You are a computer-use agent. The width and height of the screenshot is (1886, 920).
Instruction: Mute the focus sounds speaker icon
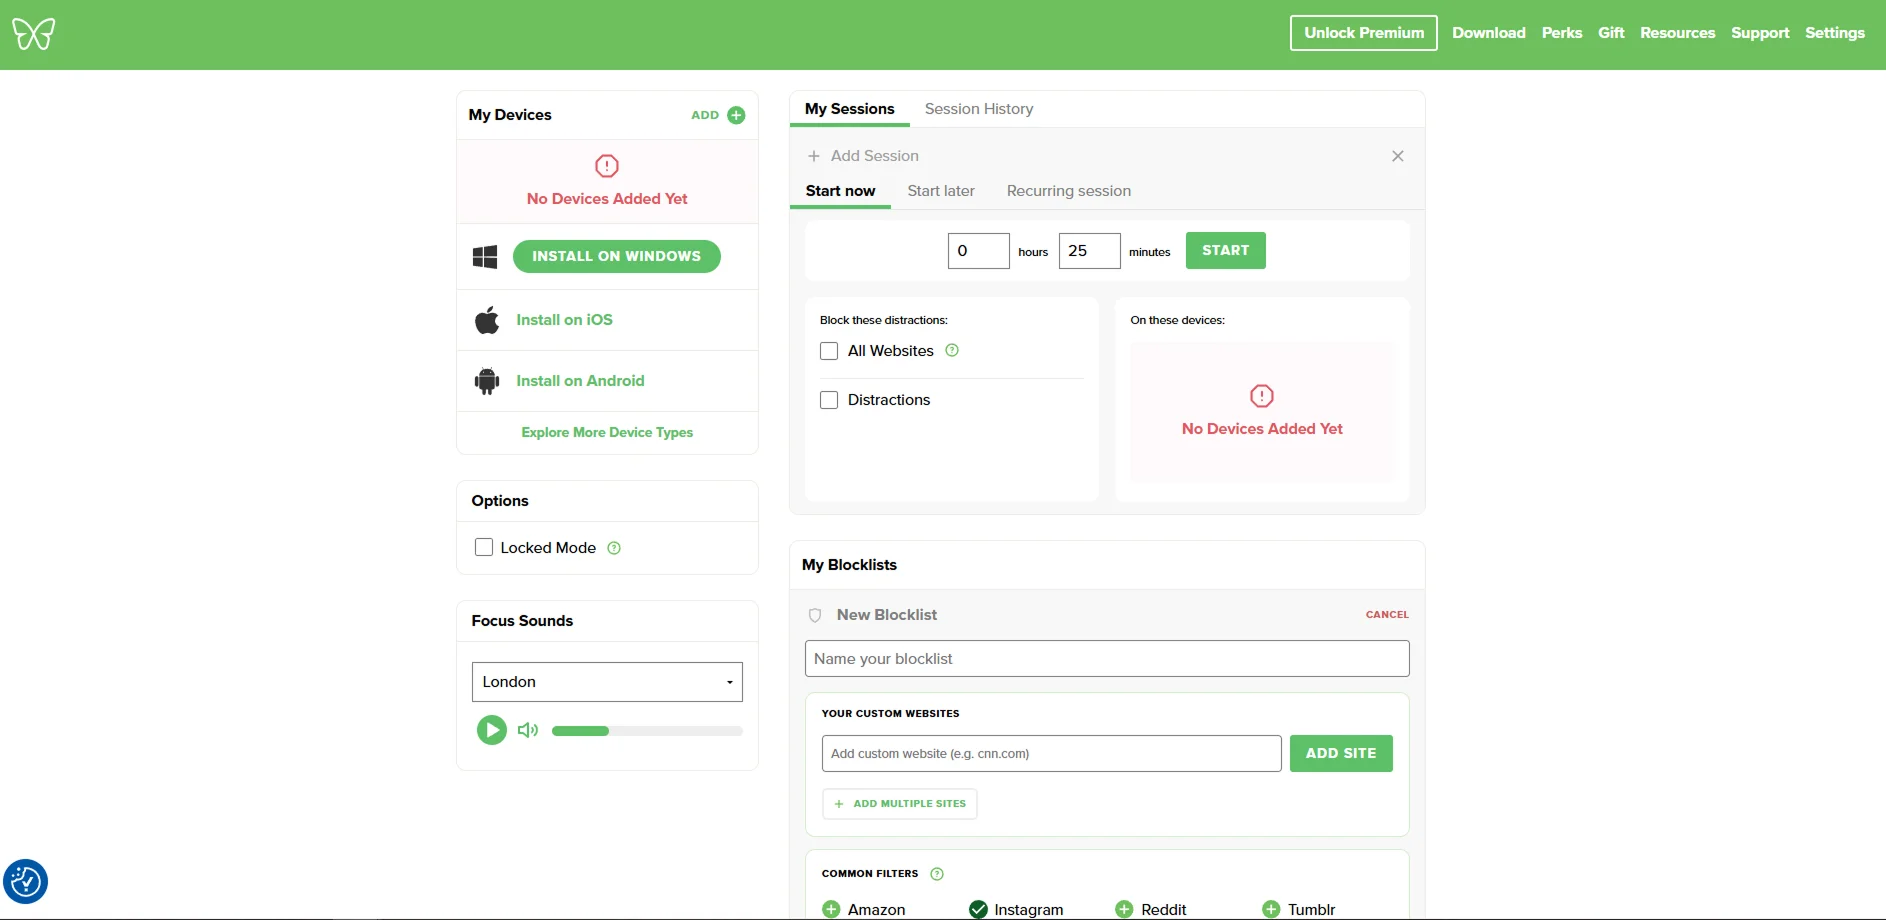[527, 730]
